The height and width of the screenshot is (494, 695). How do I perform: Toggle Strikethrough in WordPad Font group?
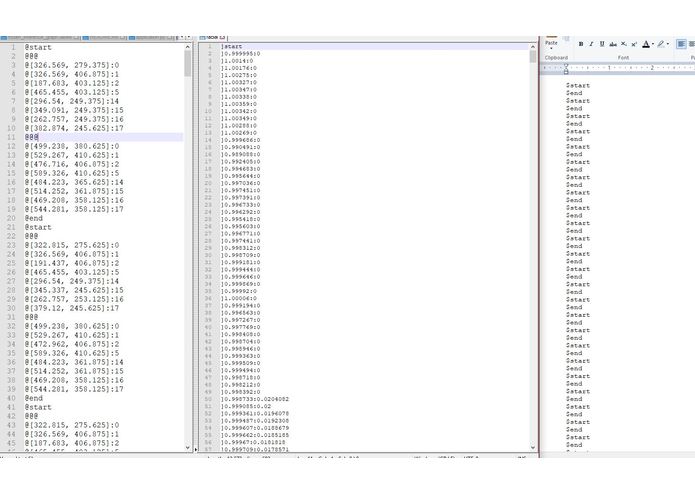613,44
